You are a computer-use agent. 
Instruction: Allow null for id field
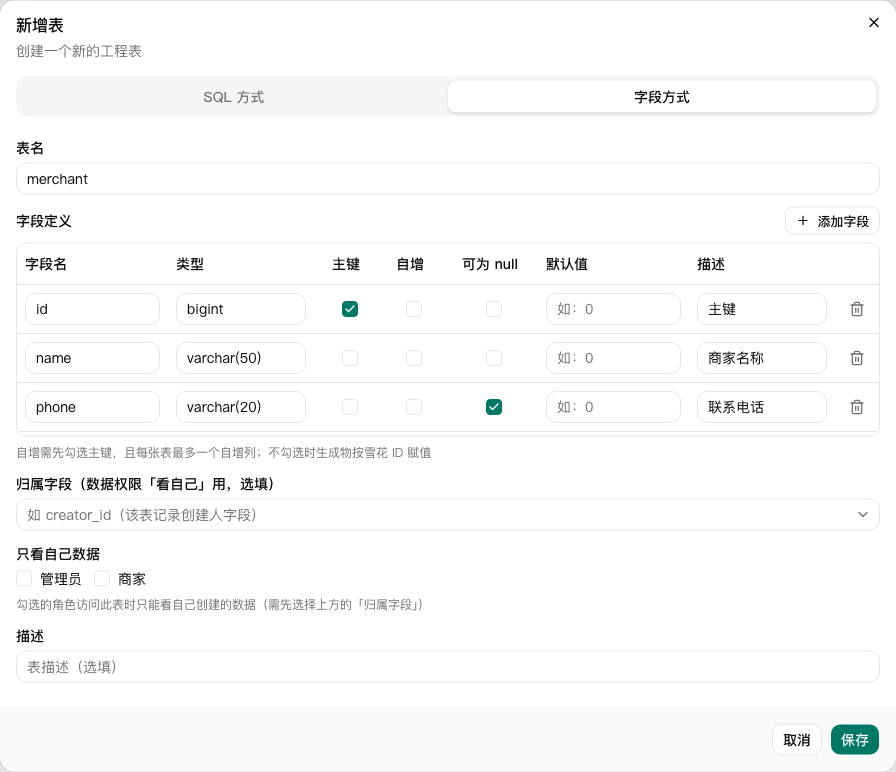(494, 309)
